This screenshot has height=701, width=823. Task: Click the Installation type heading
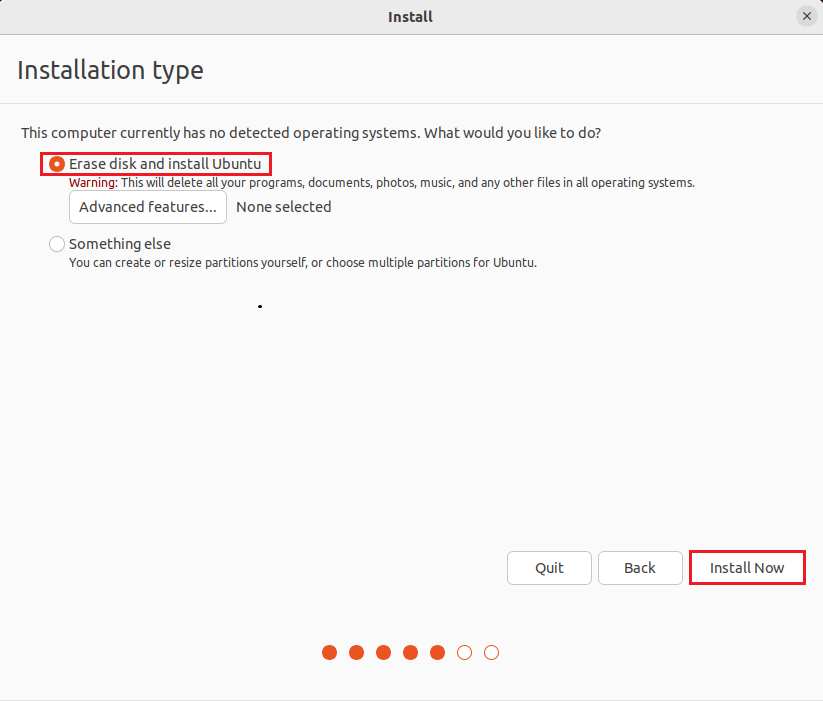[110, 71]
